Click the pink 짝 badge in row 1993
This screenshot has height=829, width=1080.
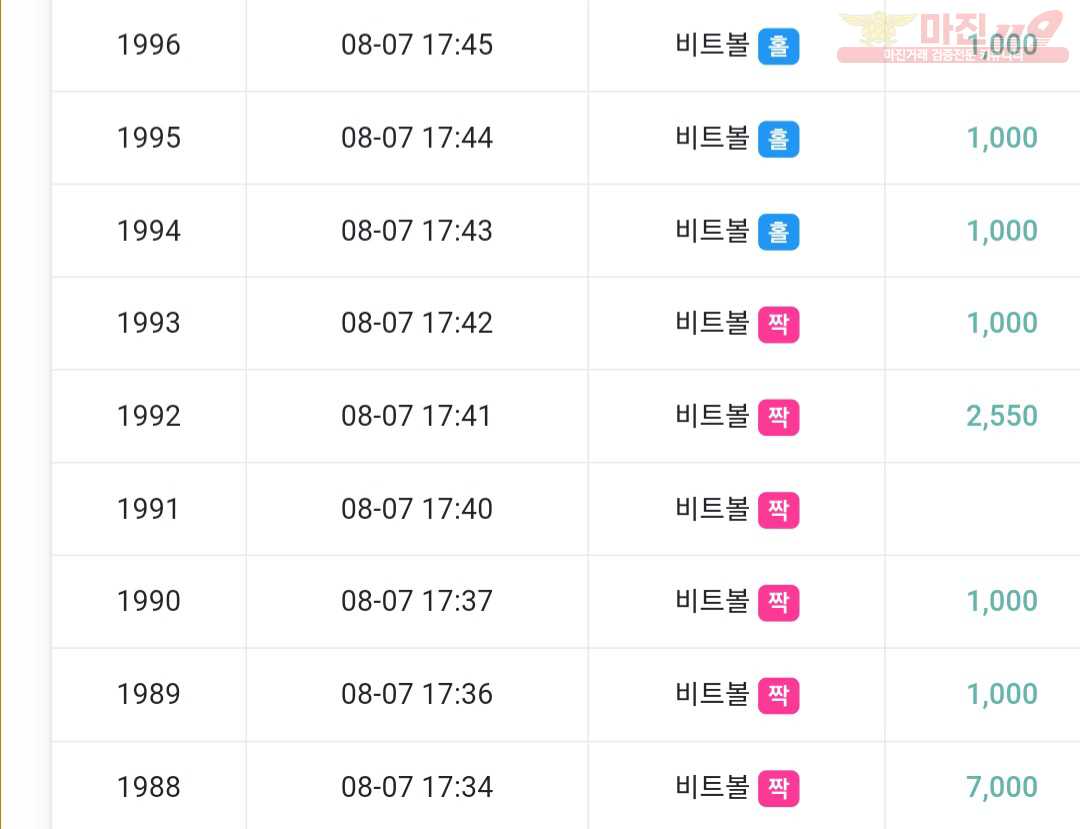click(778, 324)
